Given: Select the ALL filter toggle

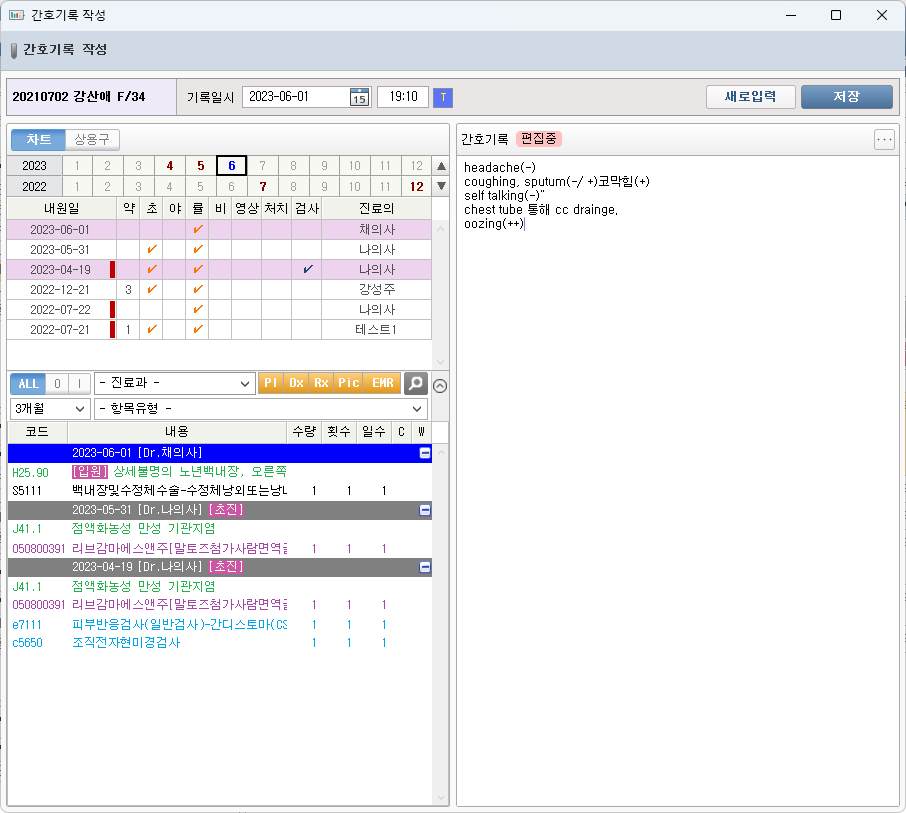Looking at the screenshot, I should (x=28, y=384).
